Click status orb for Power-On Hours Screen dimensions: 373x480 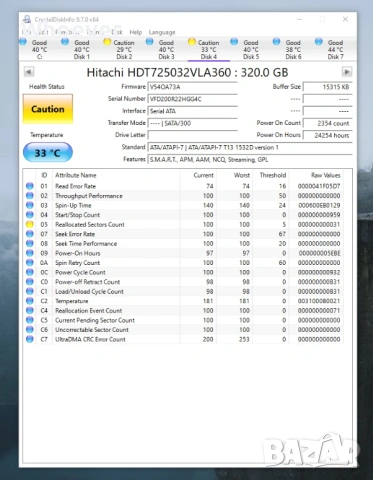click(x=30, y=253)
